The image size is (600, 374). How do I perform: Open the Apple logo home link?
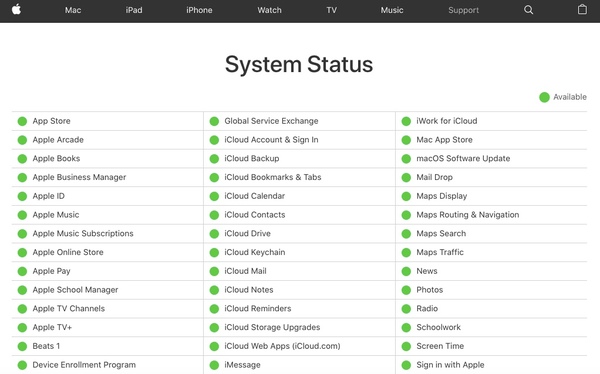coord(16,9)
